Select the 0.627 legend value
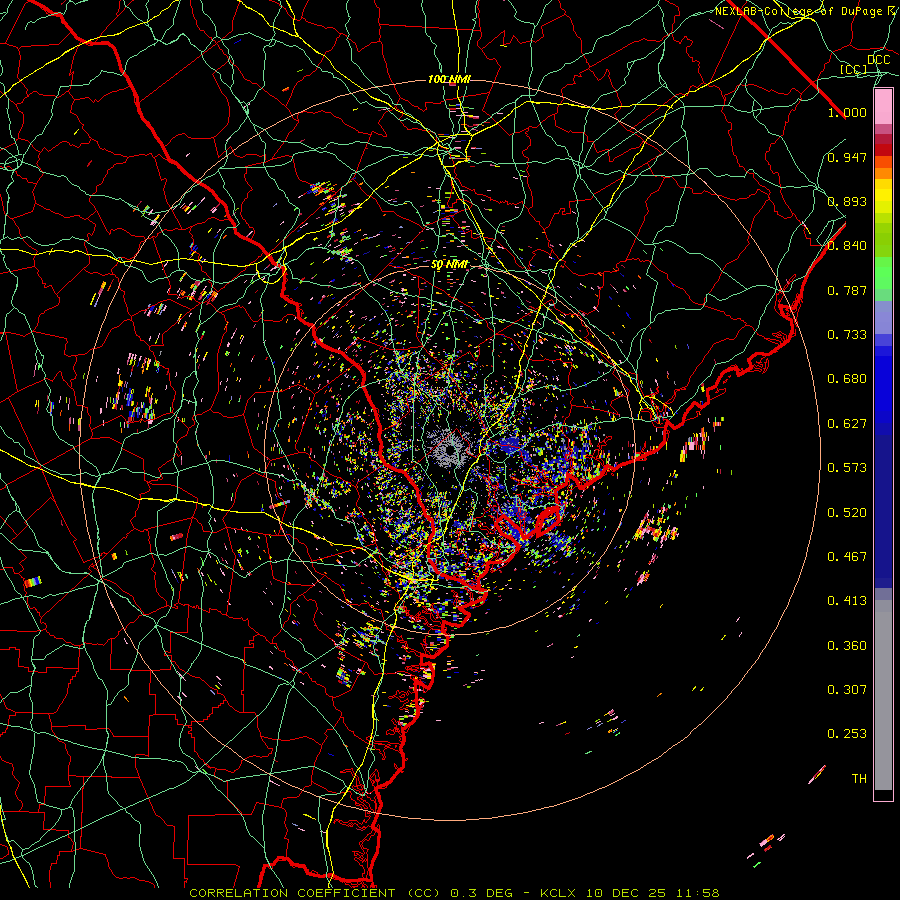 pyautogui.click(x=847, y=424)
